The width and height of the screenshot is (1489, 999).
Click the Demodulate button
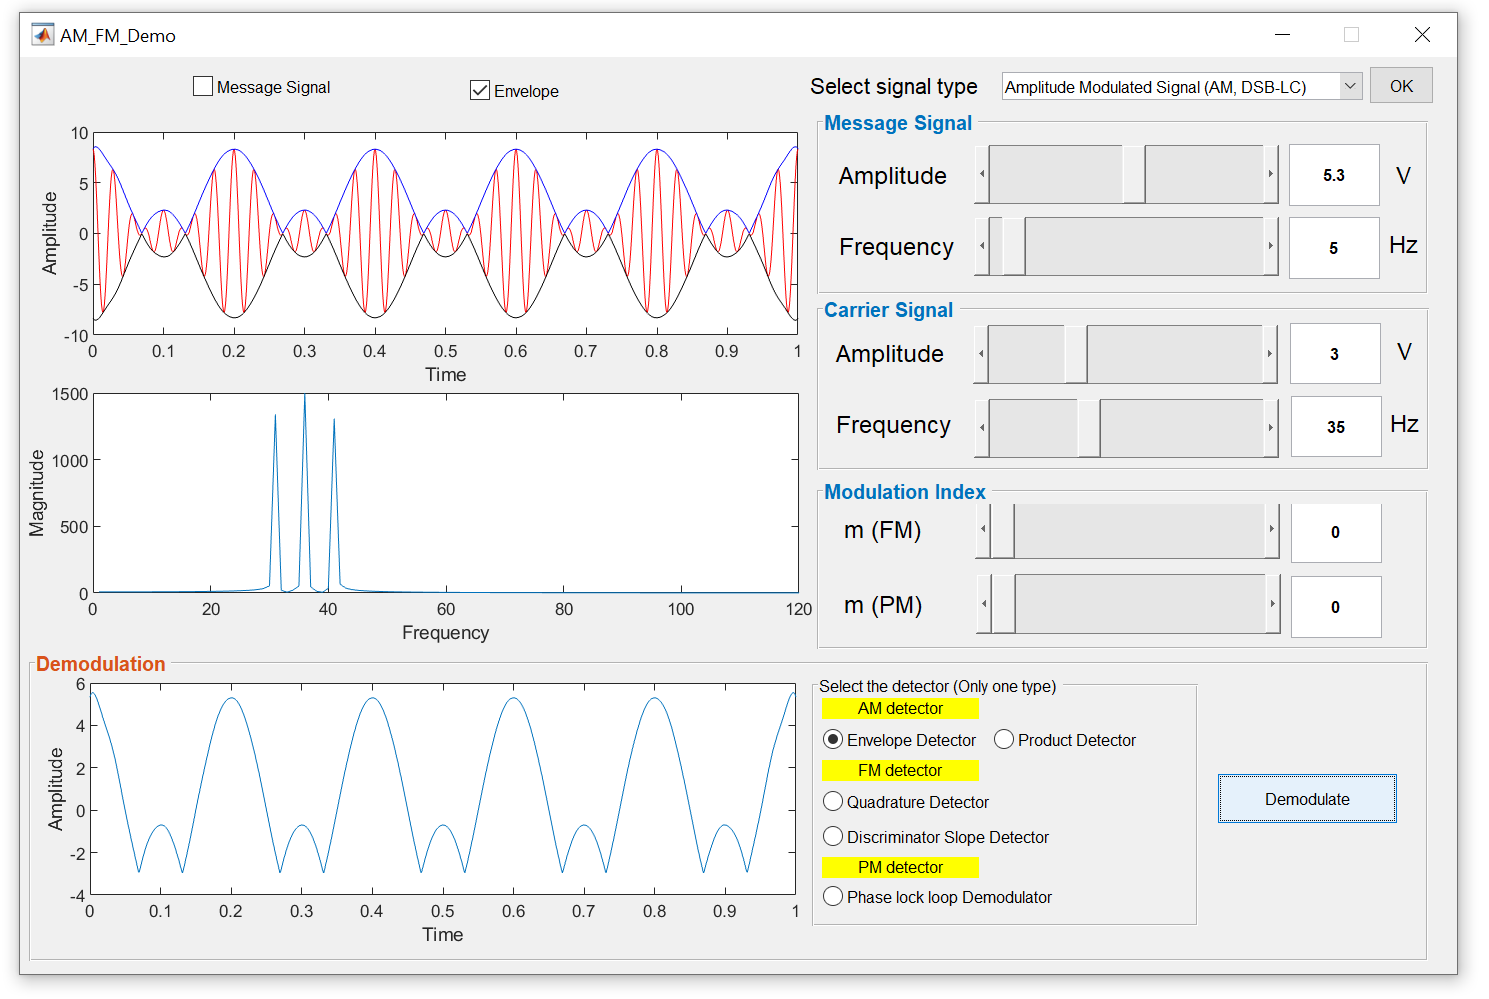[1307, 798]
